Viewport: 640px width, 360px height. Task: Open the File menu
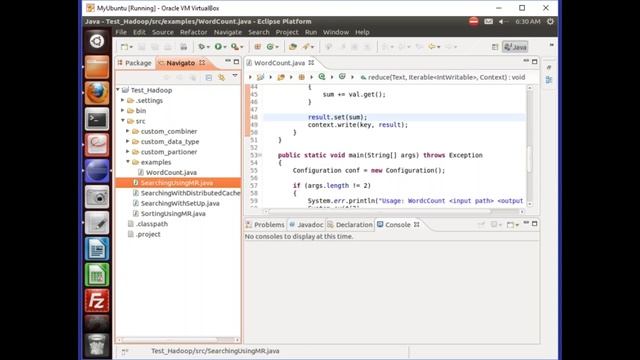[x=121, y=32]
